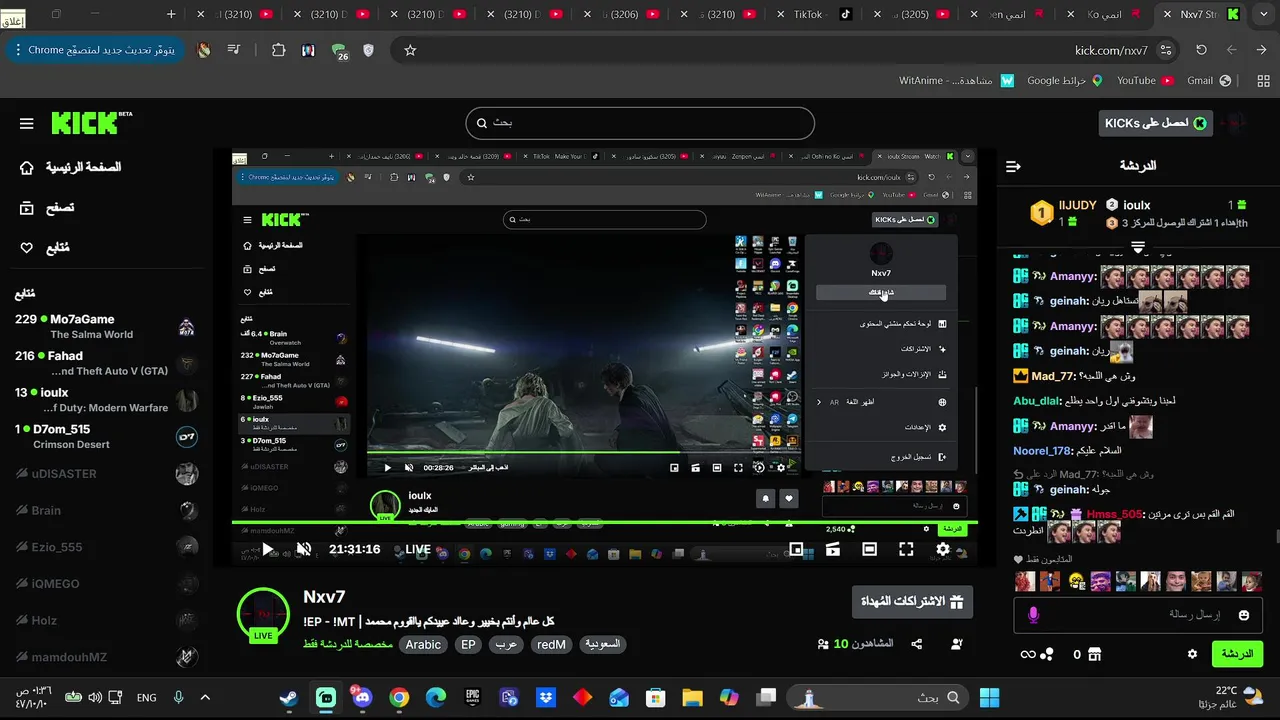Open channel points icon in chat
1280x720 pixels.
[x=1047, y=654]
